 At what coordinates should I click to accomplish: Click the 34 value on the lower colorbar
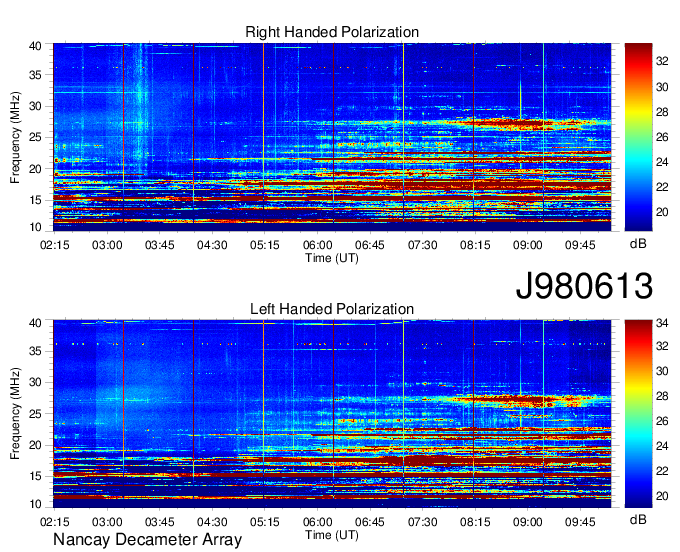pos(662,323)
